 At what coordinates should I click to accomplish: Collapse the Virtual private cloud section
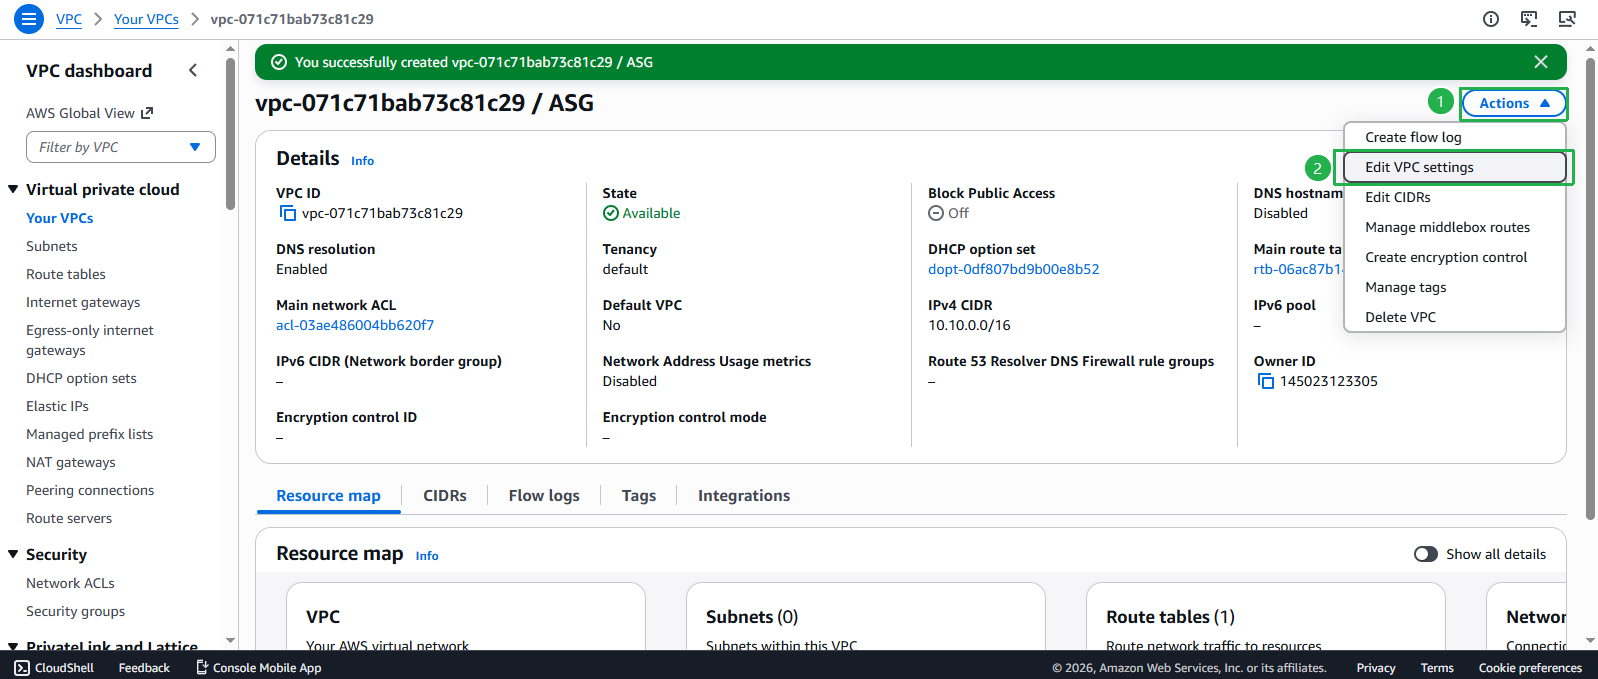point(14,189)
